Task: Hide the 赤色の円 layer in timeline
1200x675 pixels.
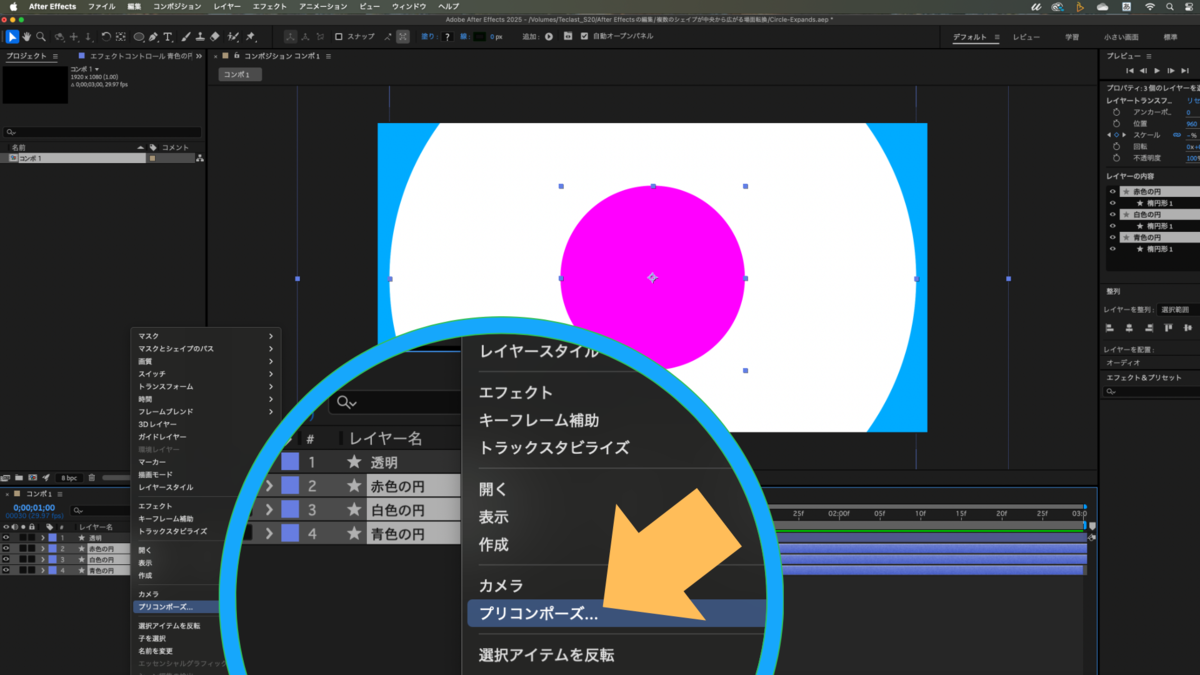Action: pyautogui.click(x=6, y=549)
